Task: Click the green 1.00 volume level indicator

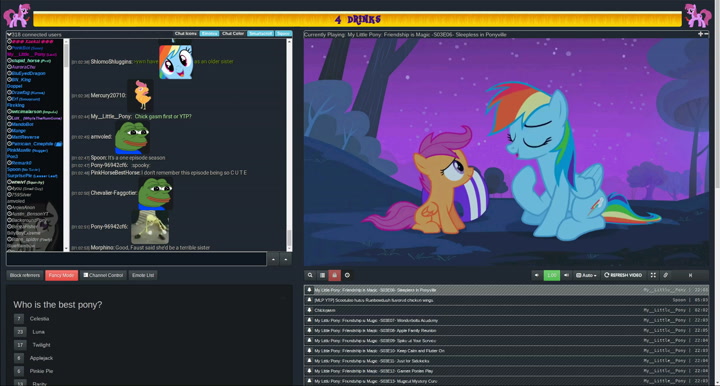Action: click(551, 275)
